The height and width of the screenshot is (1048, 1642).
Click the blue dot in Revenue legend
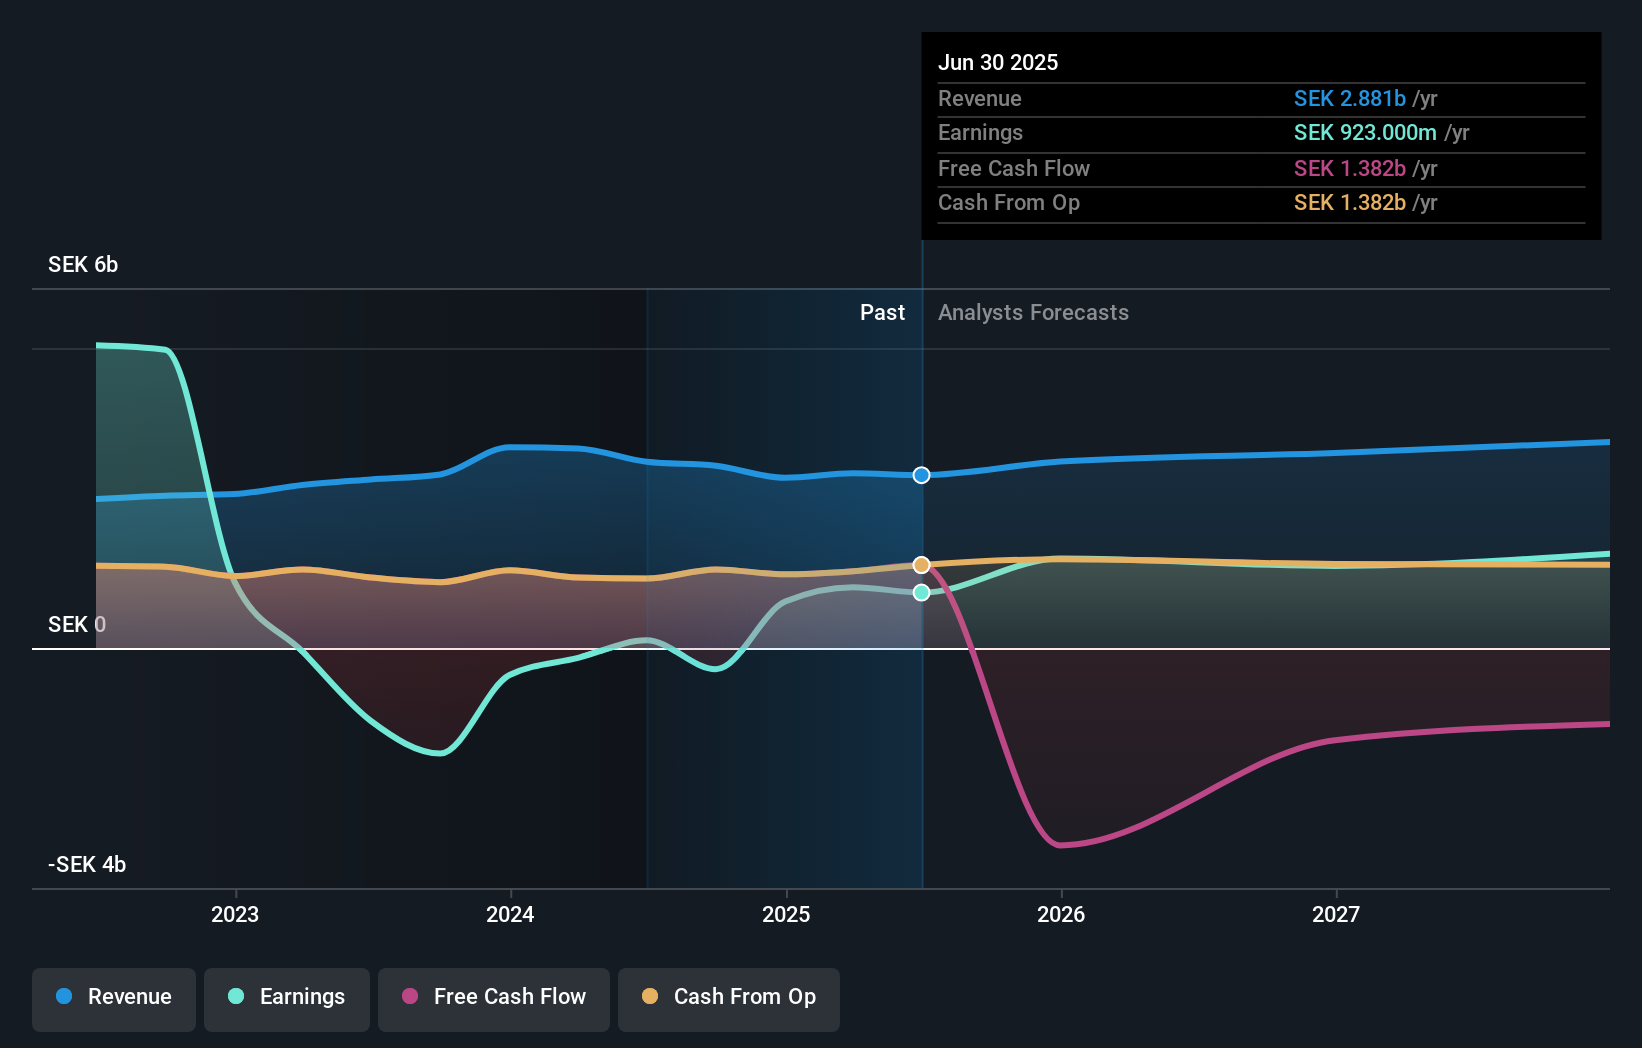pyautogui.click(x=64, y=996)
